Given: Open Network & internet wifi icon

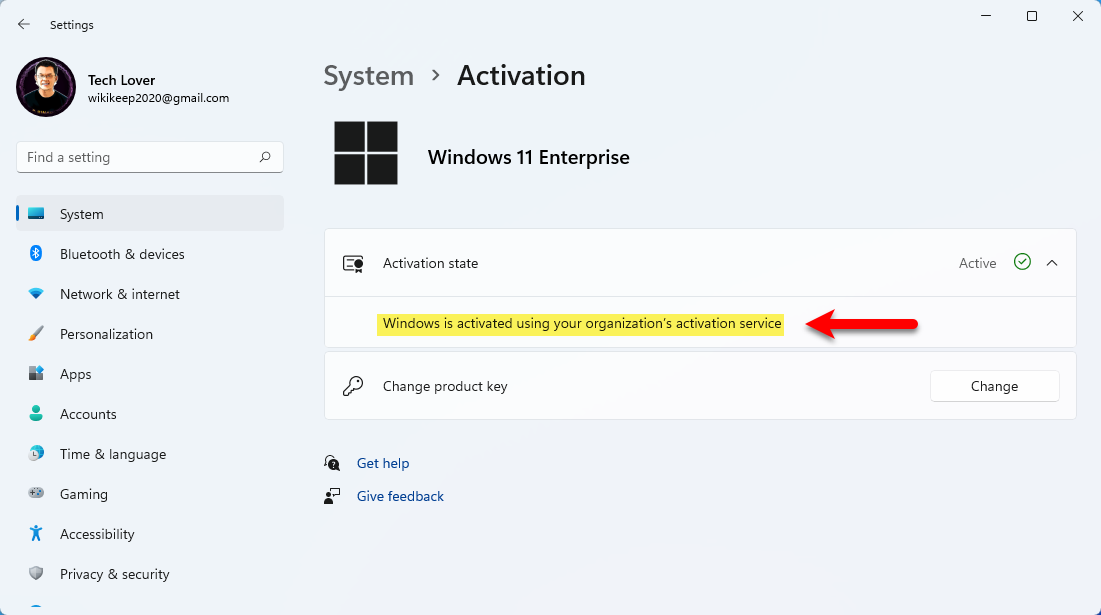Looking at the screenshot, I should pos(36,293).
